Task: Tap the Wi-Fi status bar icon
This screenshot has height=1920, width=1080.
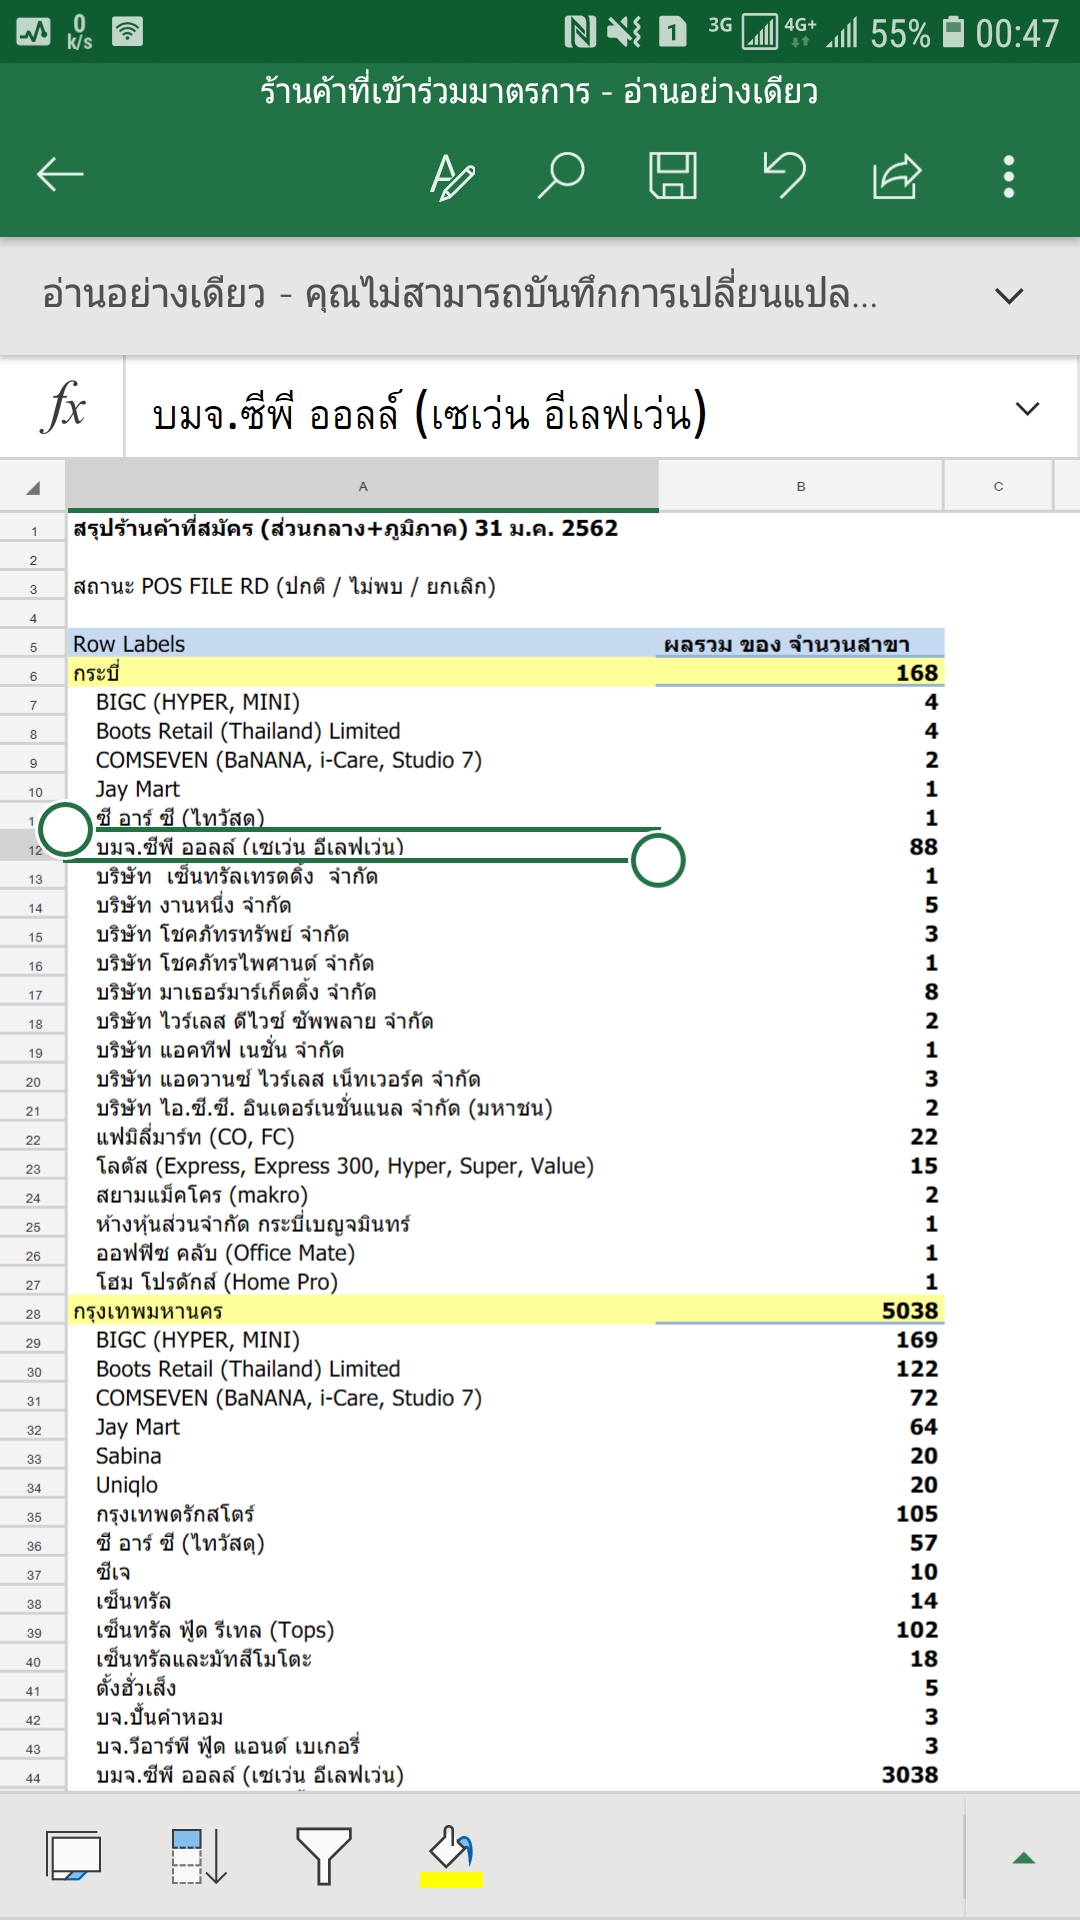Action: (x=127, y=32)
